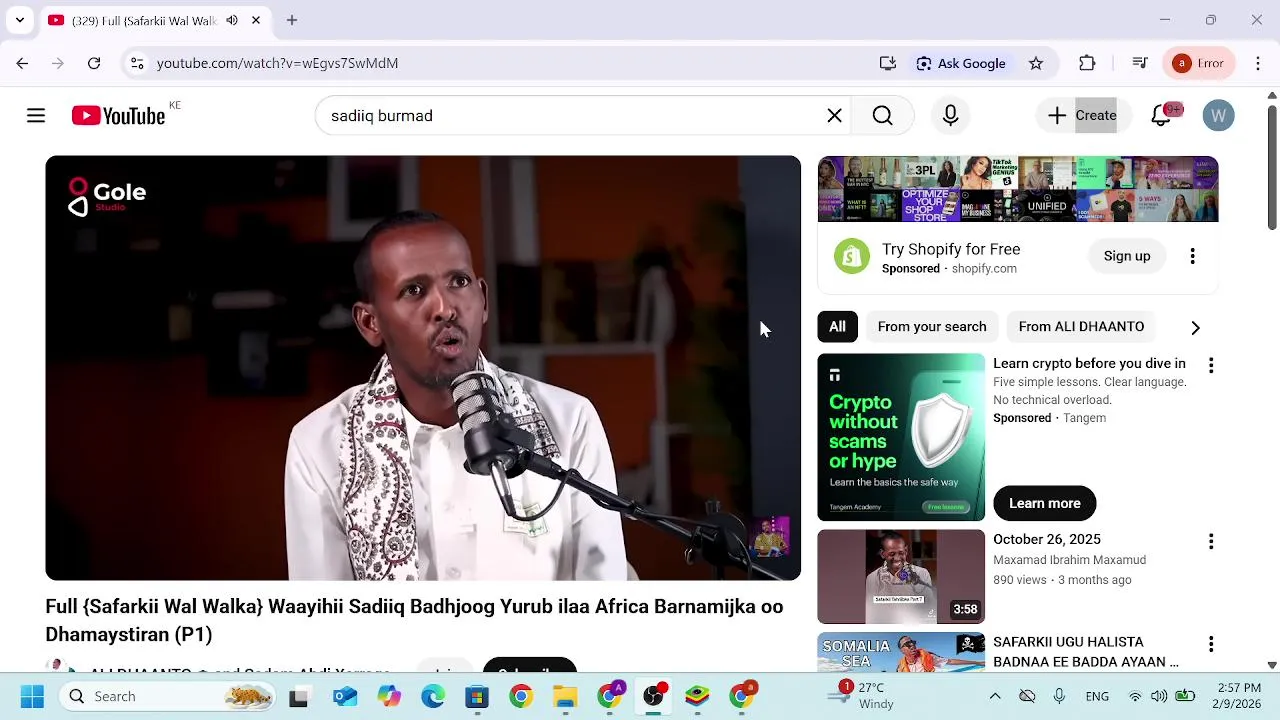
Task: Open the Create button
Action: point(1082,116)
